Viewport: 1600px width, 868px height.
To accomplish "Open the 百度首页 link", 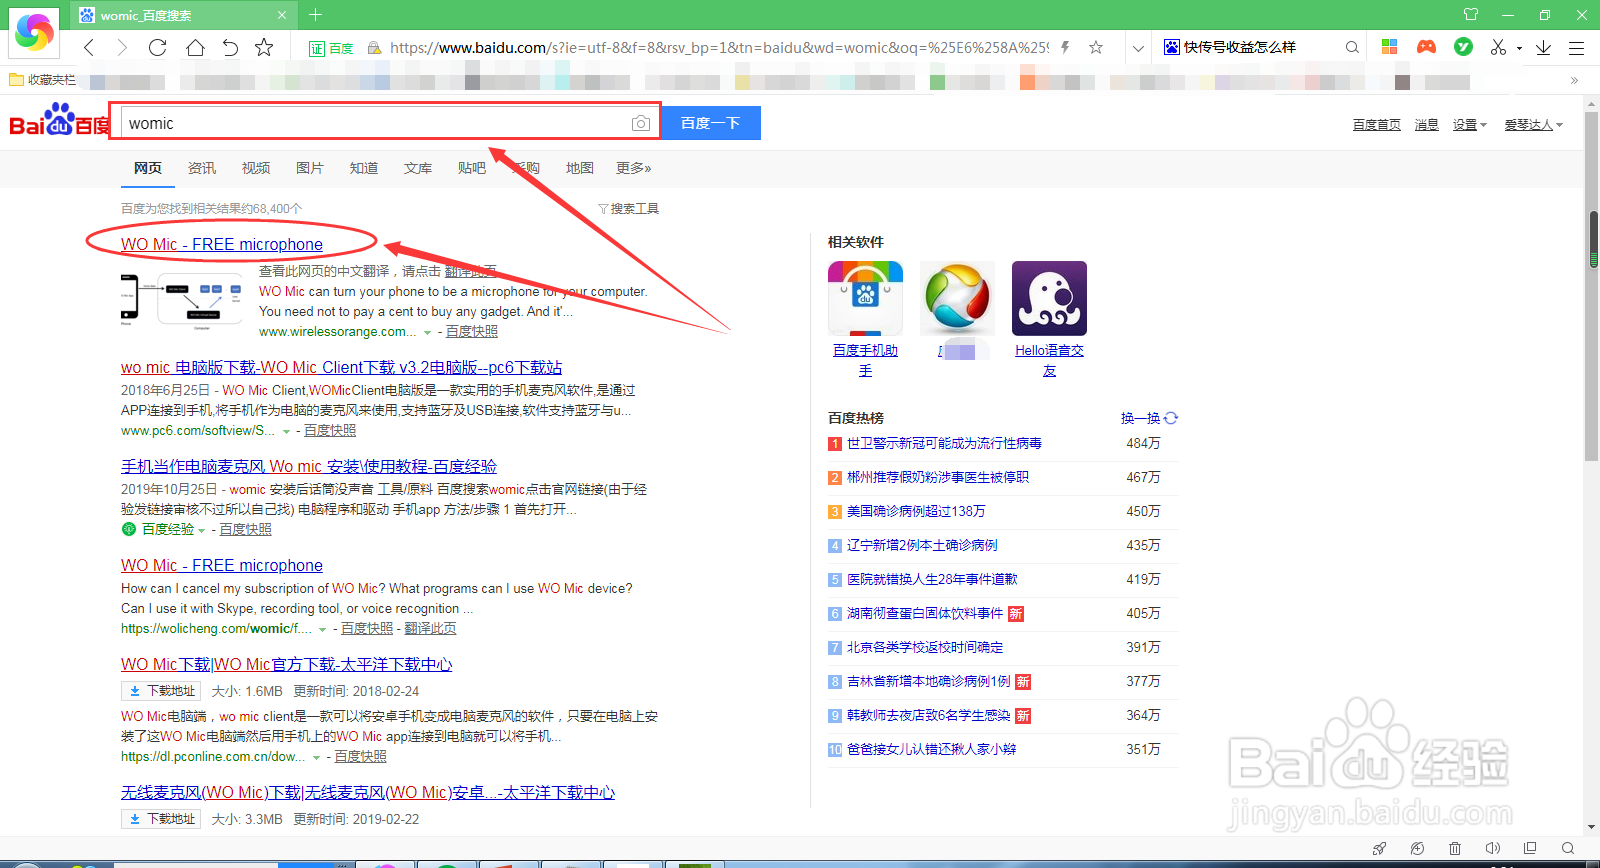I will click(x=1377, y=125).
